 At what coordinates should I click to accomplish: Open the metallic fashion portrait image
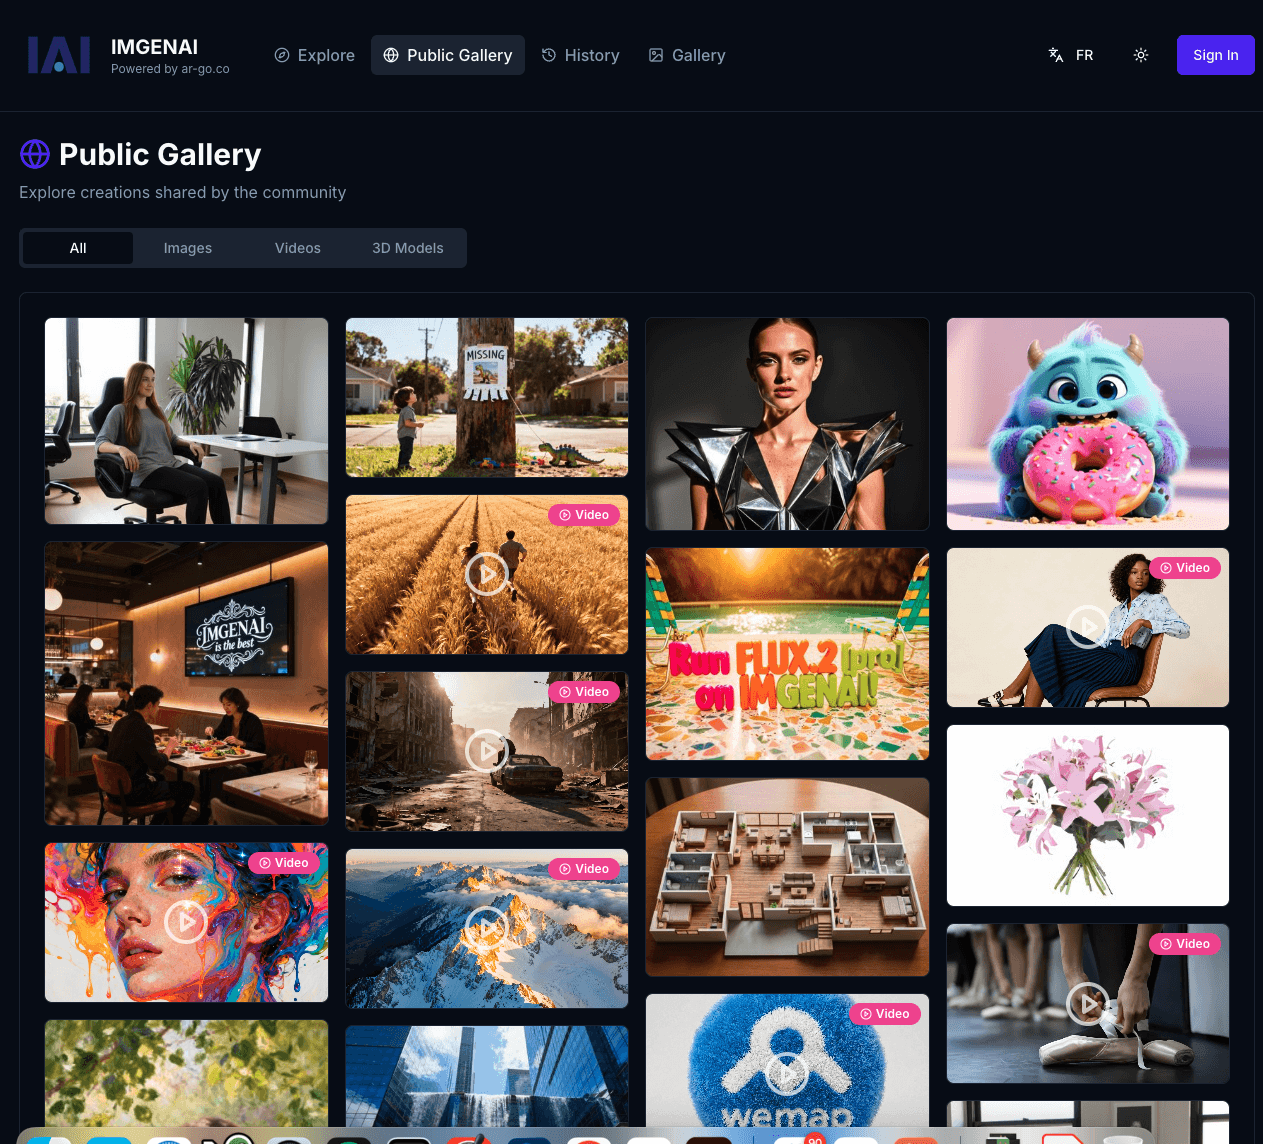pyautogui.click(x=787, y=424)
